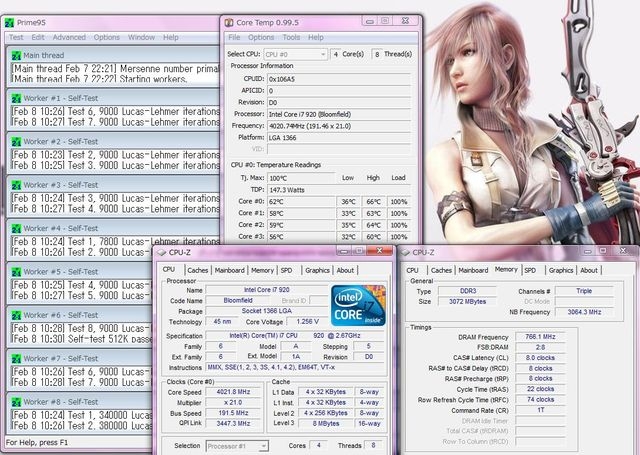Switch to Mainboard tab in left CPU-Z
Screen dimensions: 640x455
(x=229, y=270)
